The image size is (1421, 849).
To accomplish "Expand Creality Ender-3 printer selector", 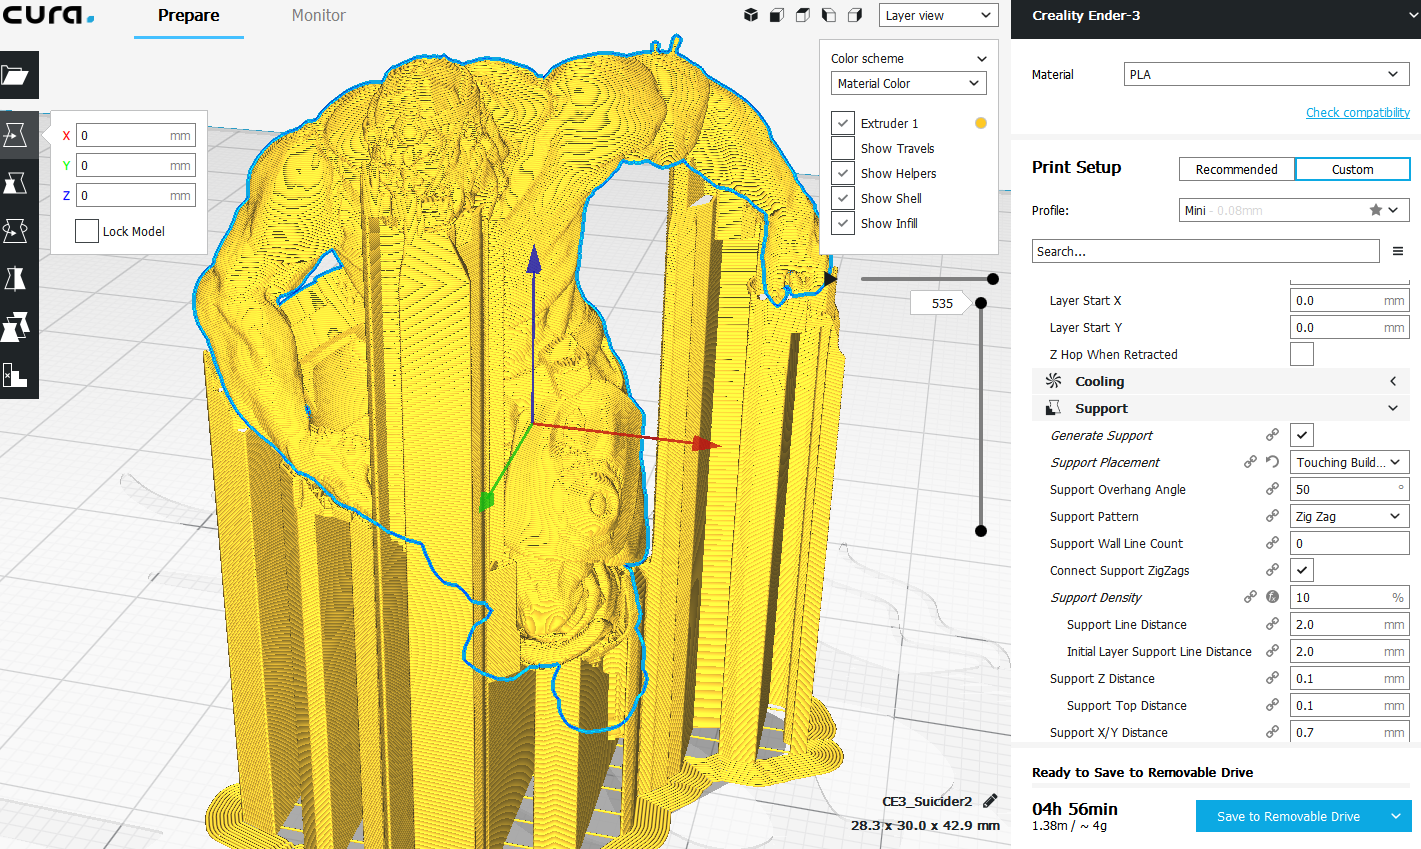I will click(1216, 18).
